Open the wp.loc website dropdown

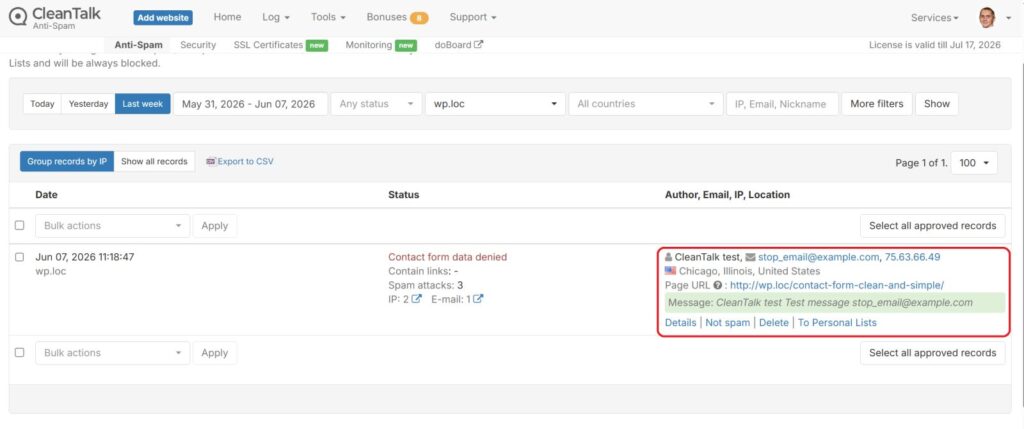coord(495,104)
